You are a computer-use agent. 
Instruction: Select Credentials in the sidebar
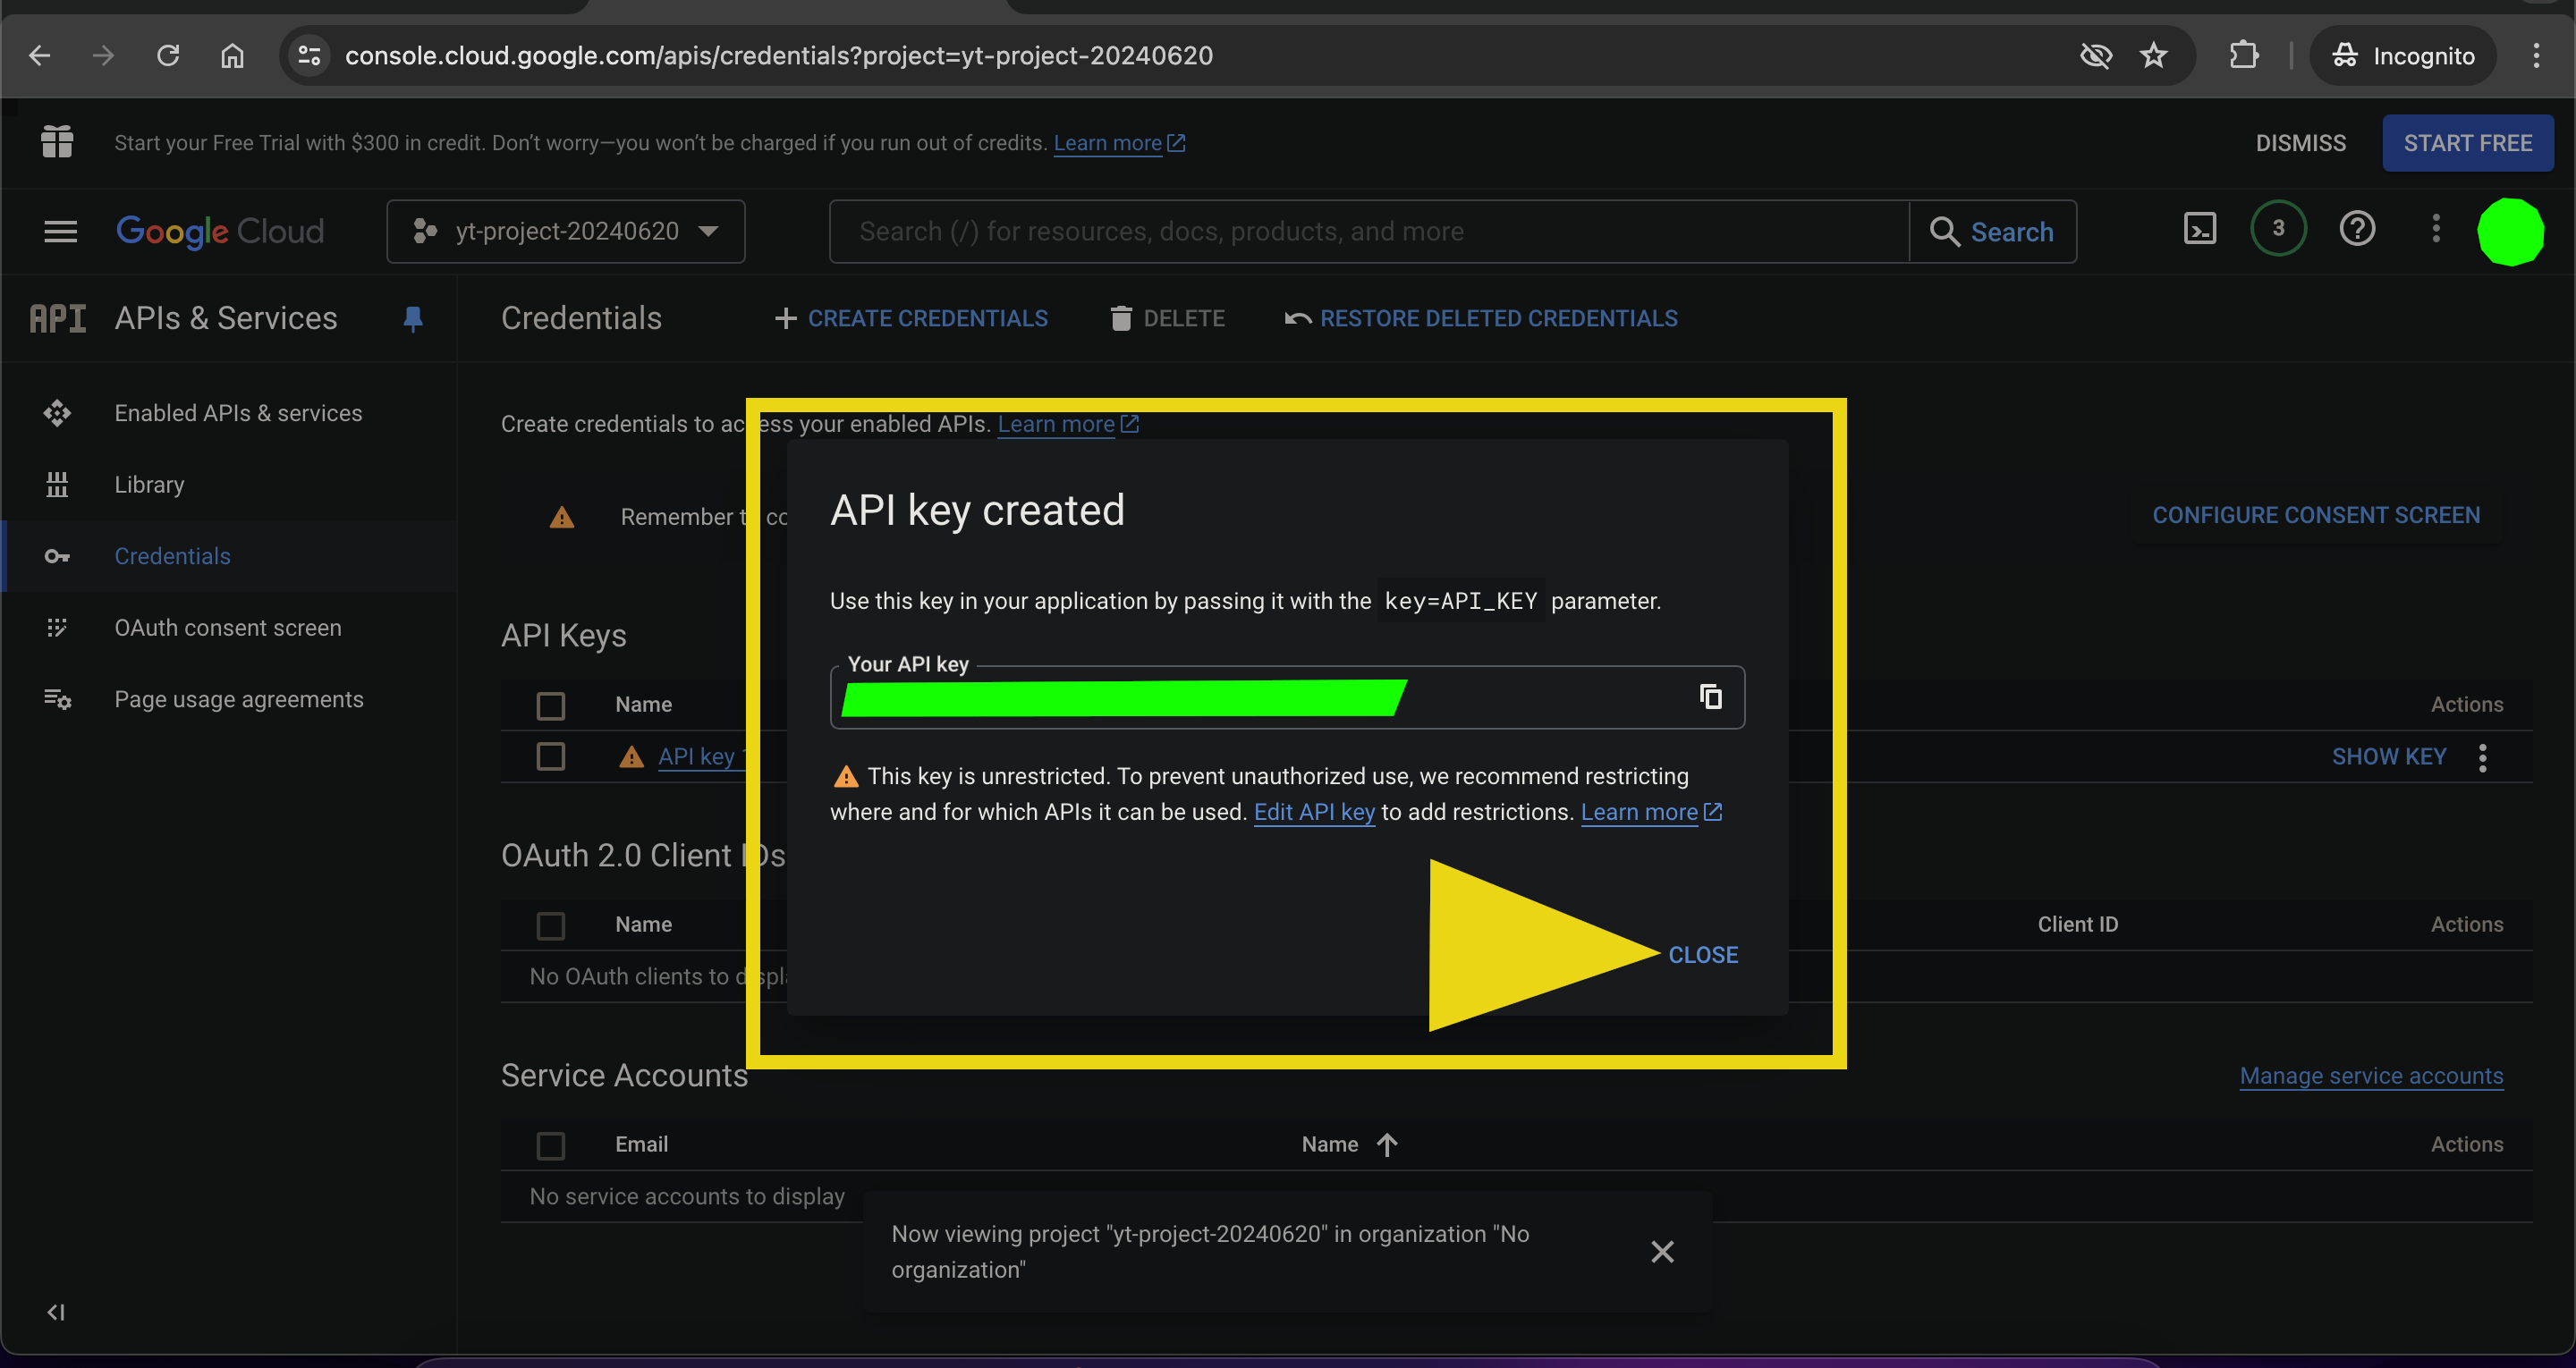click(x=172, y=556)
